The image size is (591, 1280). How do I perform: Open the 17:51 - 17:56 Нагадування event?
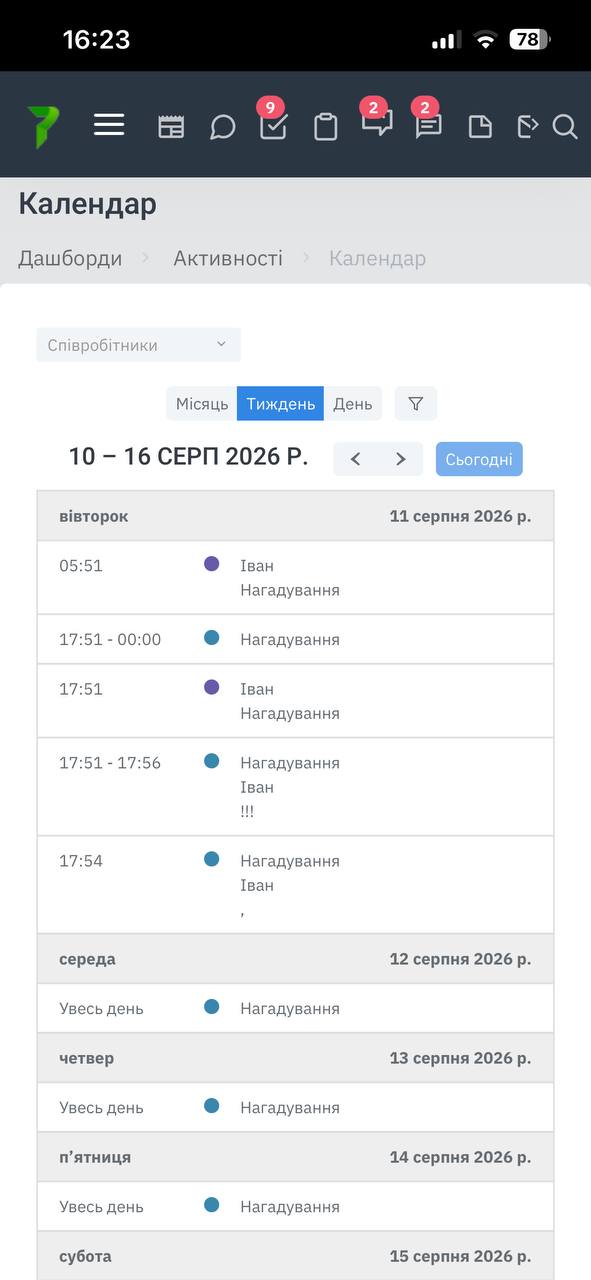pyautogui.click(x=295, y=787)
